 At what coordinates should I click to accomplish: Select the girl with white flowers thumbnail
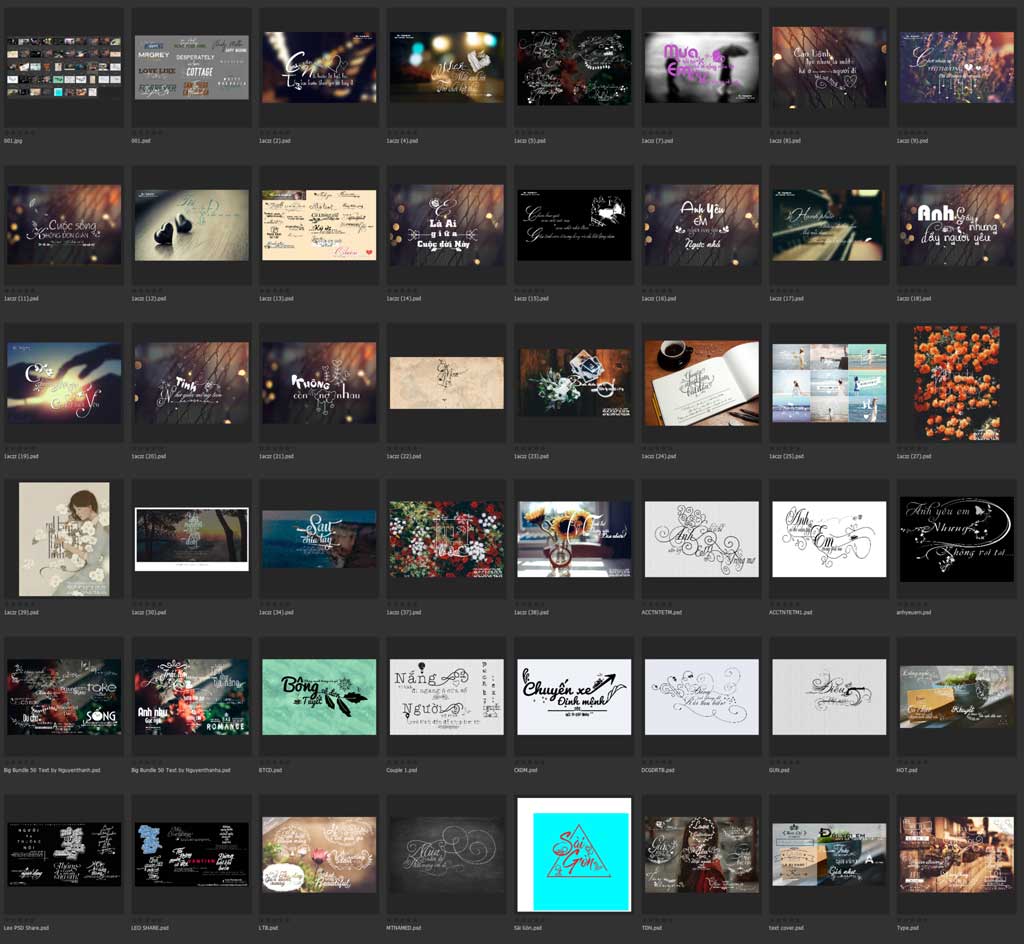(x=64, y=540)
